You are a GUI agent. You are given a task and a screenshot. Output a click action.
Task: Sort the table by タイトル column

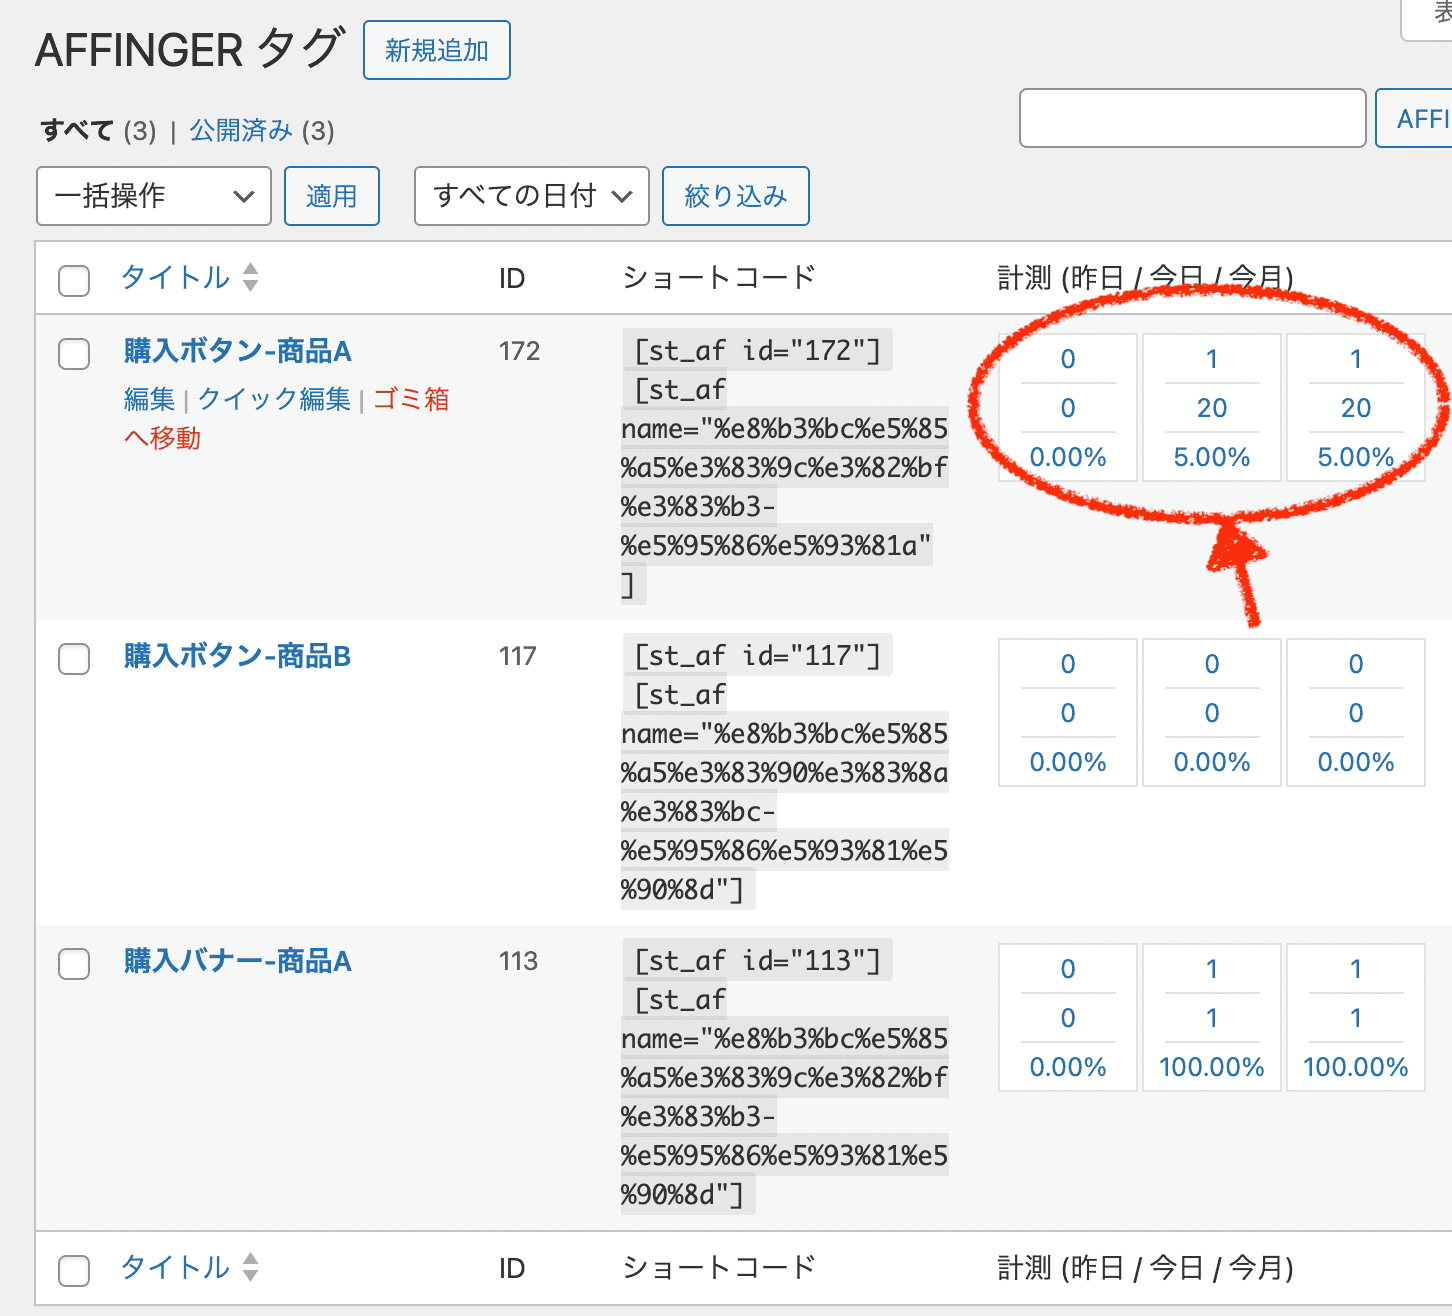coord(173,278)
